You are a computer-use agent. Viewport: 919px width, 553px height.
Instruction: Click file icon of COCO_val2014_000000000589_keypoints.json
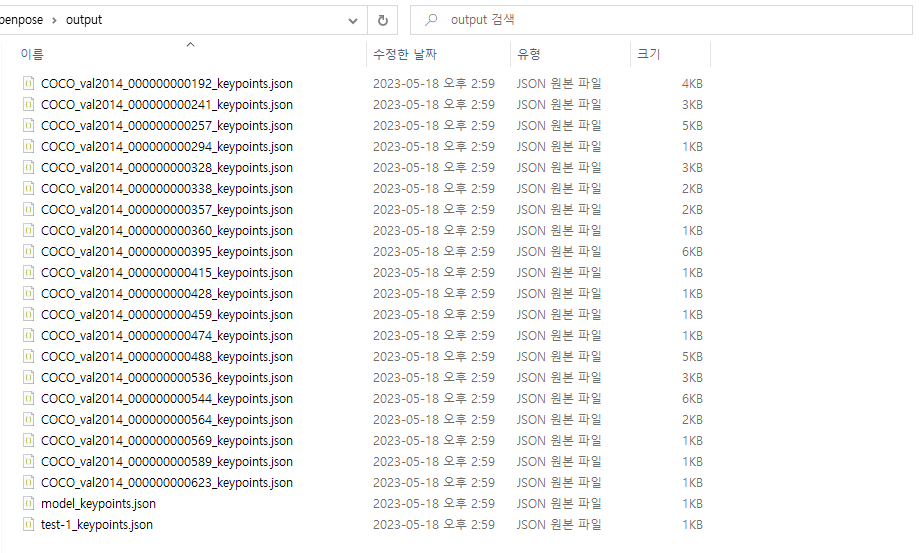pos(28,461)
